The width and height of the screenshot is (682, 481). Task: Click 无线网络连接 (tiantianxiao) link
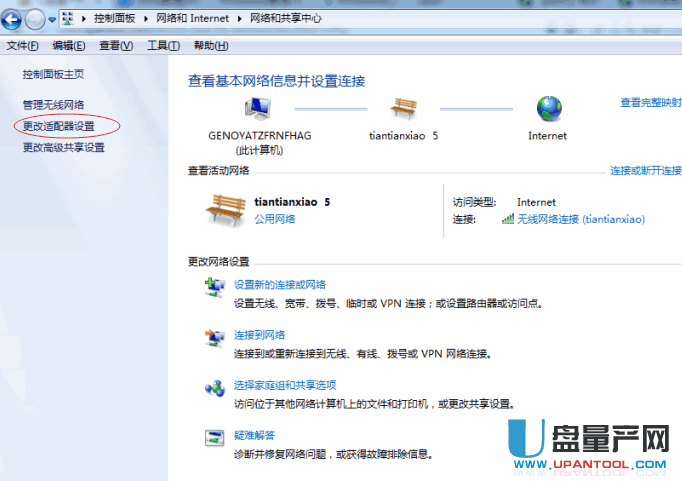580,219
